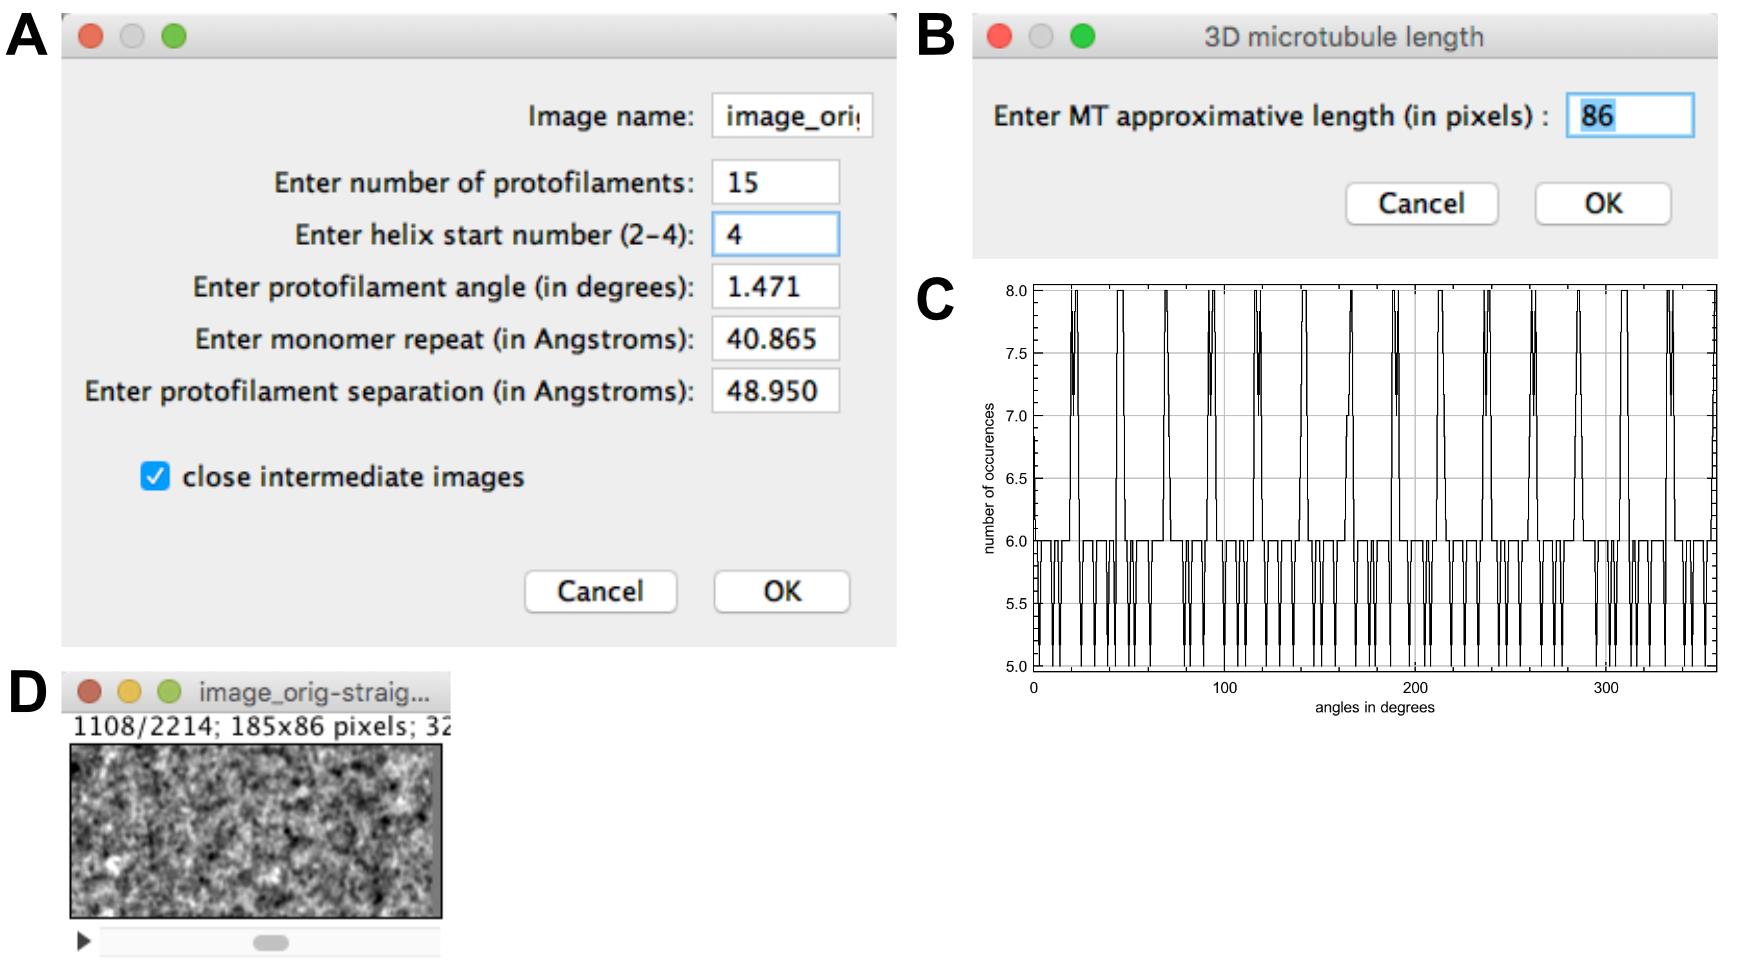Image resolution: width=1740 pixels, height=967 pixels.
Task: Click the 'Enter monomer repeat (in Angstroms):' label
Action: tap(444, 339)
